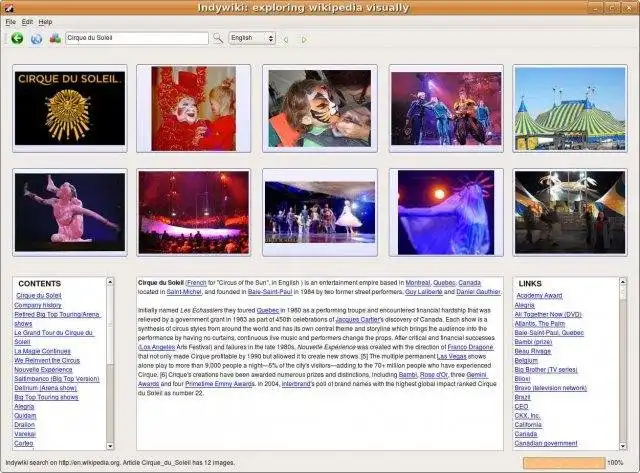Click Links panel scroll down arrow
Viewport: 640px width, 473px height.
click(622, 446)
